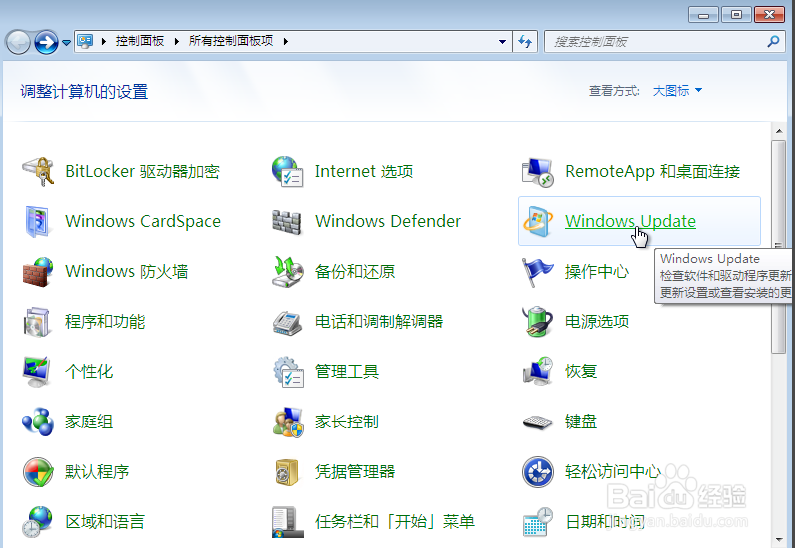The image size is (795, 554).
Task: Click the Windows Defender link text
Action: tap(388, 221)
